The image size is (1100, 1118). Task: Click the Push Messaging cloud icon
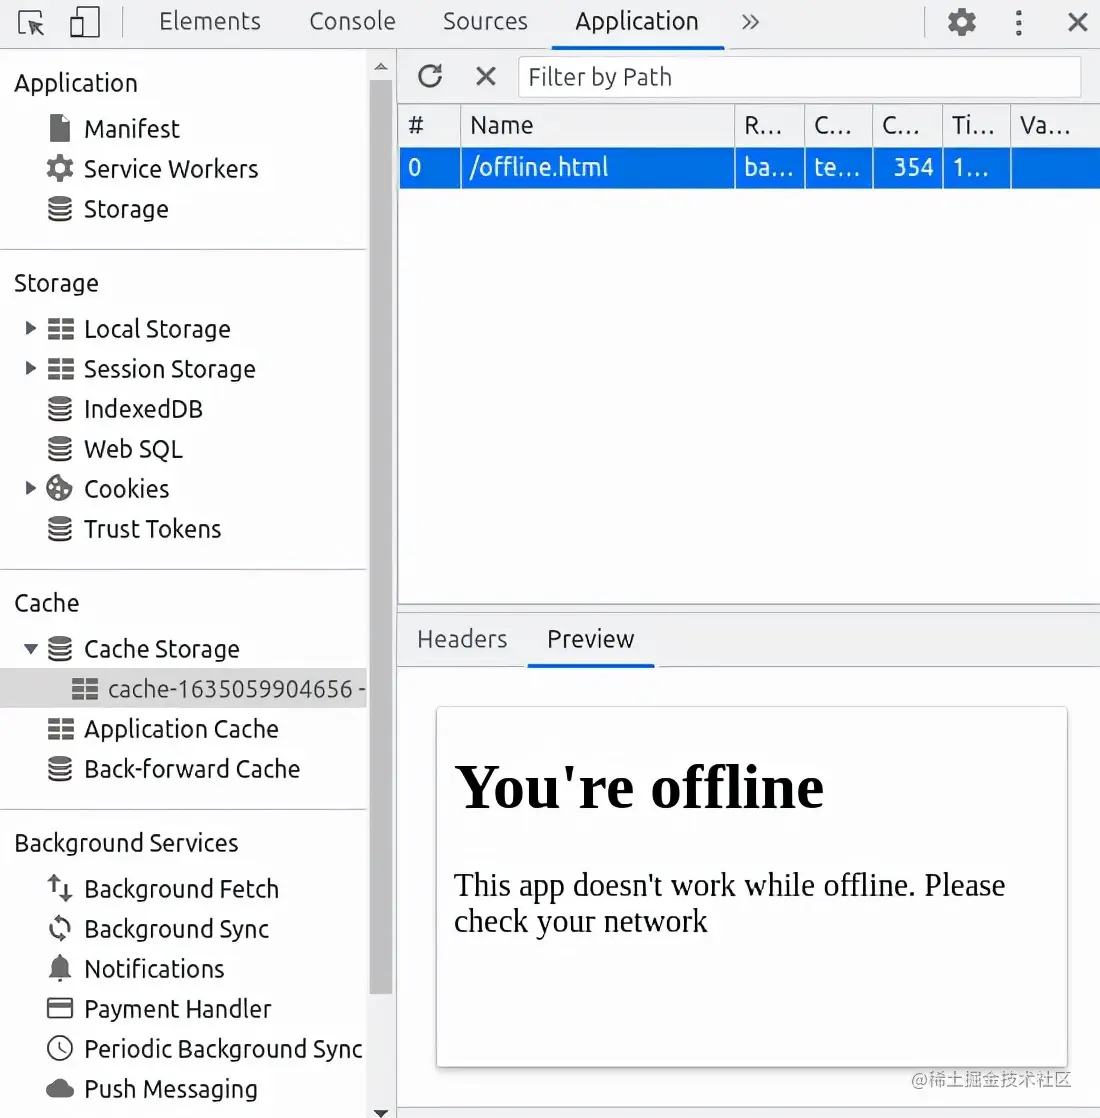(60, 1088)
